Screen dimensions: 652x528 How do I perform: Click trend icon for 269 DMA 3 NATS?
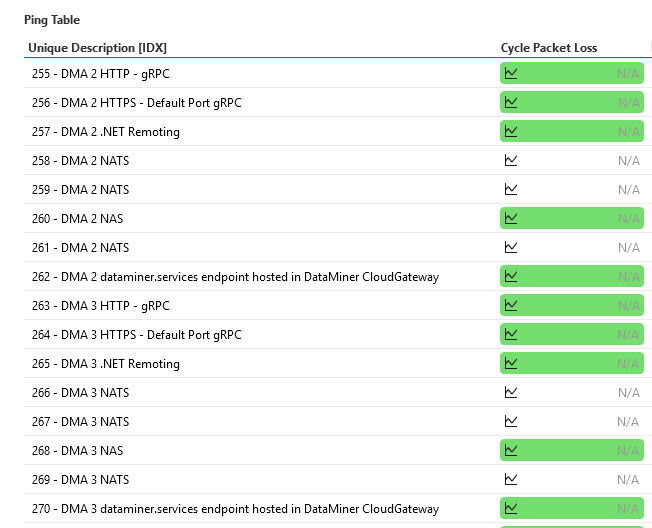[x=511, y=479]
